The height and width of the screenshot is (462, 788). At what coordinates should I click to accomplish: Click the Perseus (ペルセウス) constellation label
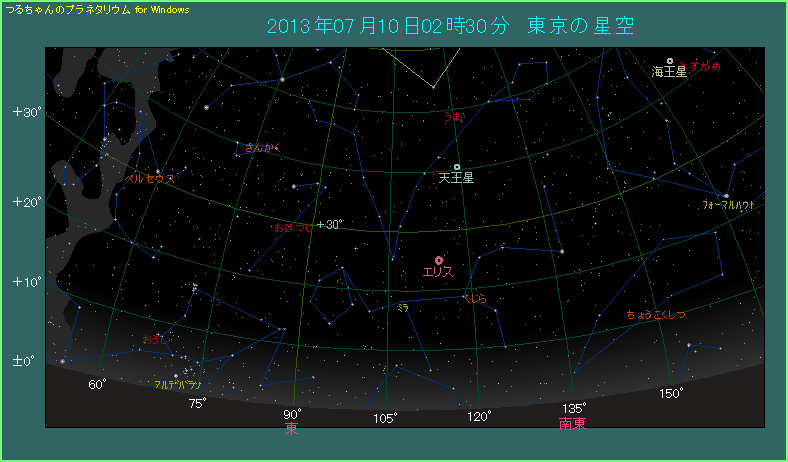(x=149, y=178)
